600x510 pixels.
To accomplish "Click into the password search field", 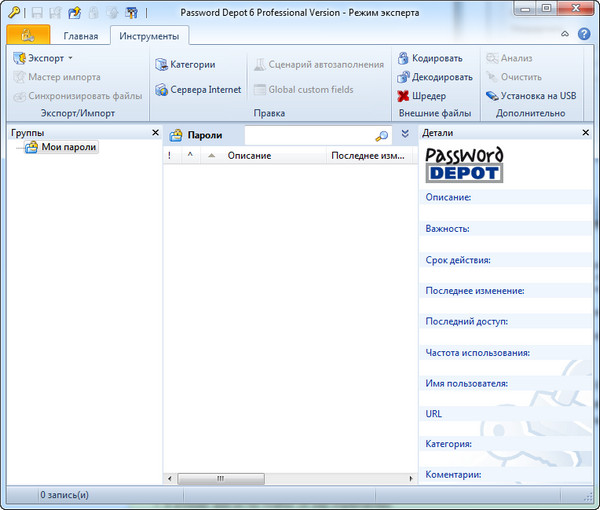I will coord(308,135).
